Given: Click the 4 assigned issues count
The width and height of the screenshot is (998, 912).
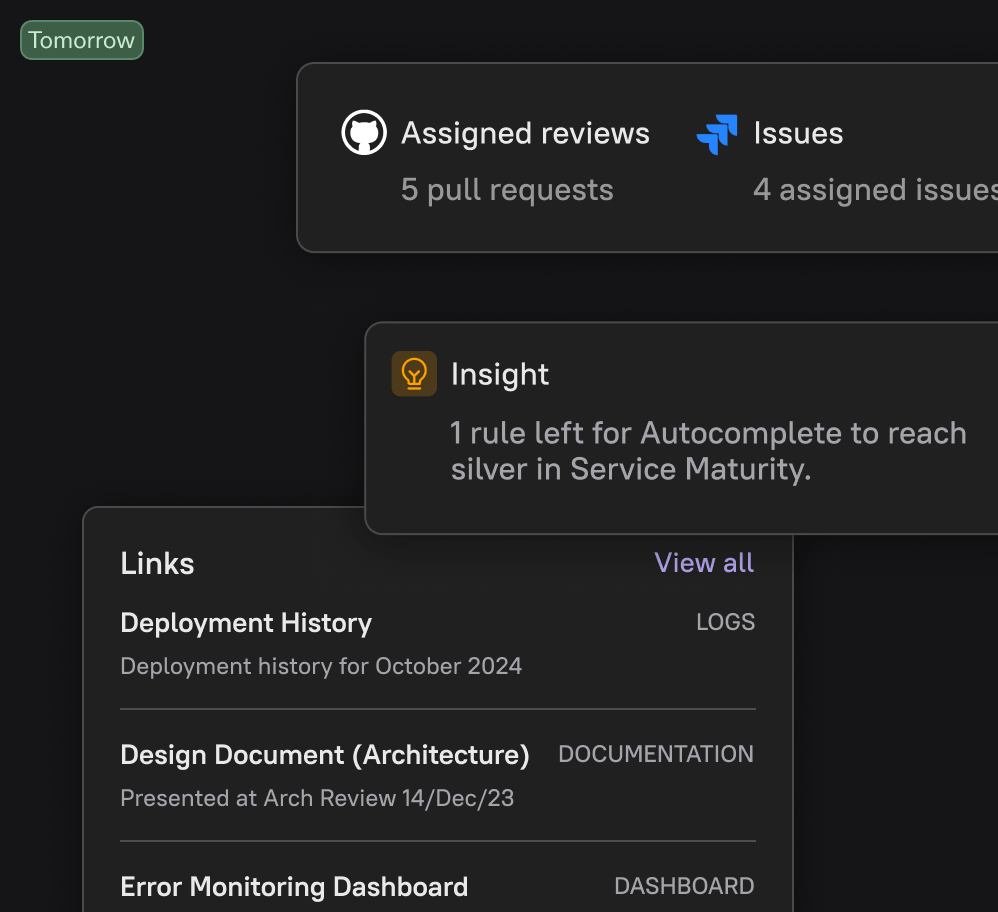Looking at the screenshot, I should pyautogui.click(x=873, y=190).
